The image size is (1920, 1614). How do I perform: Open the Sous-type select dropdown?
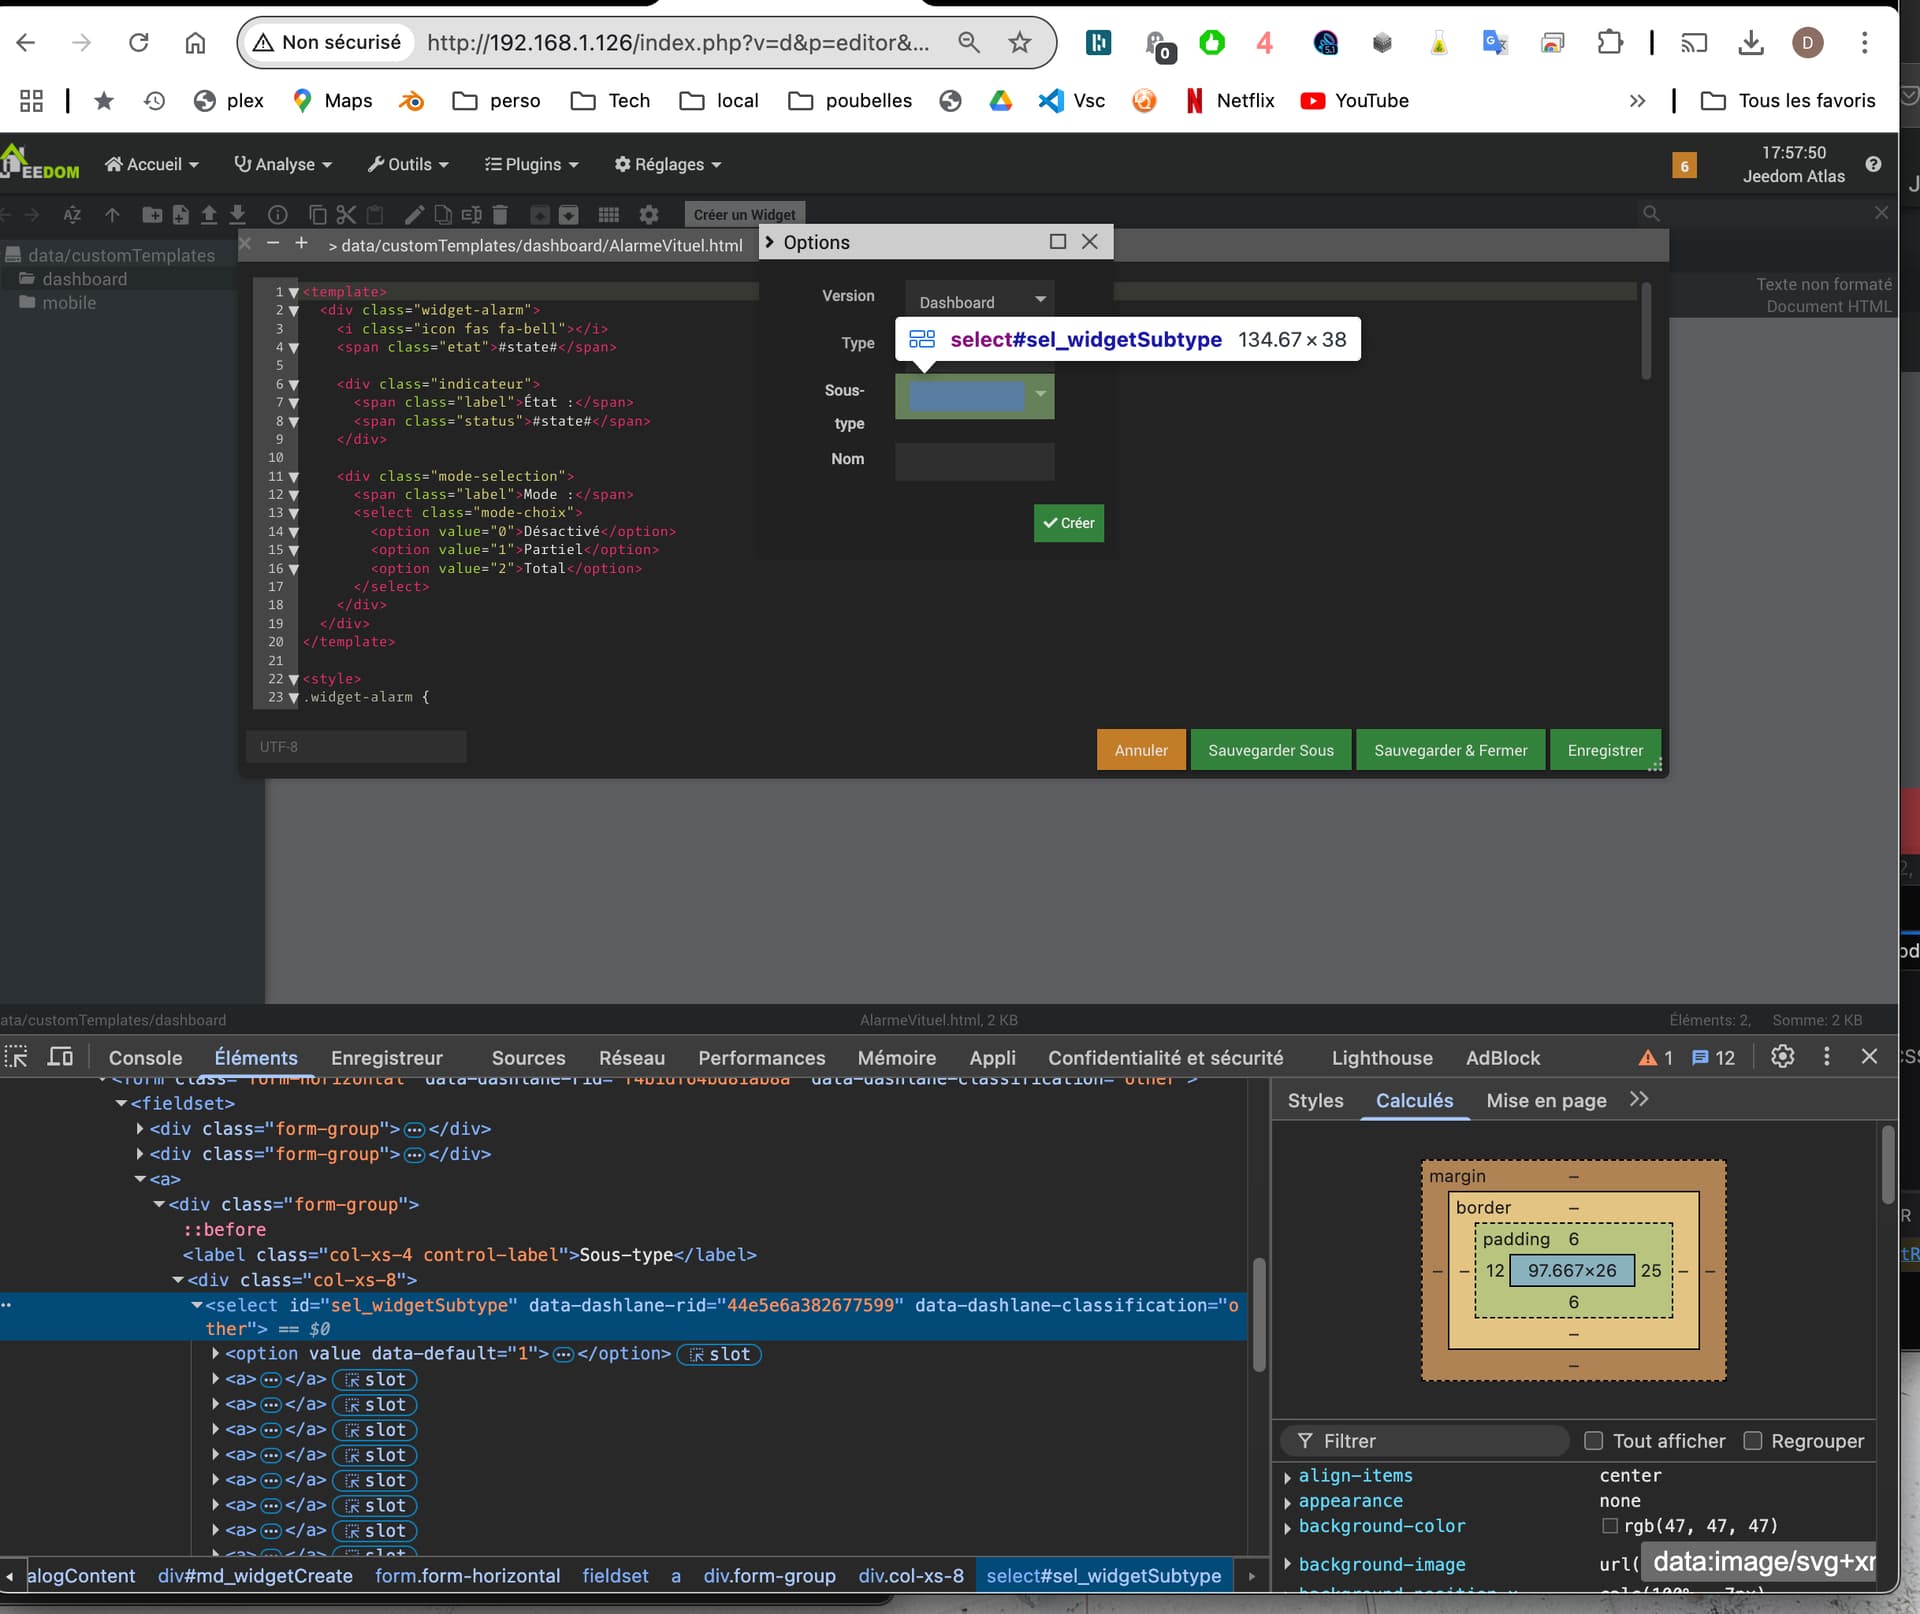pos(975,395)
